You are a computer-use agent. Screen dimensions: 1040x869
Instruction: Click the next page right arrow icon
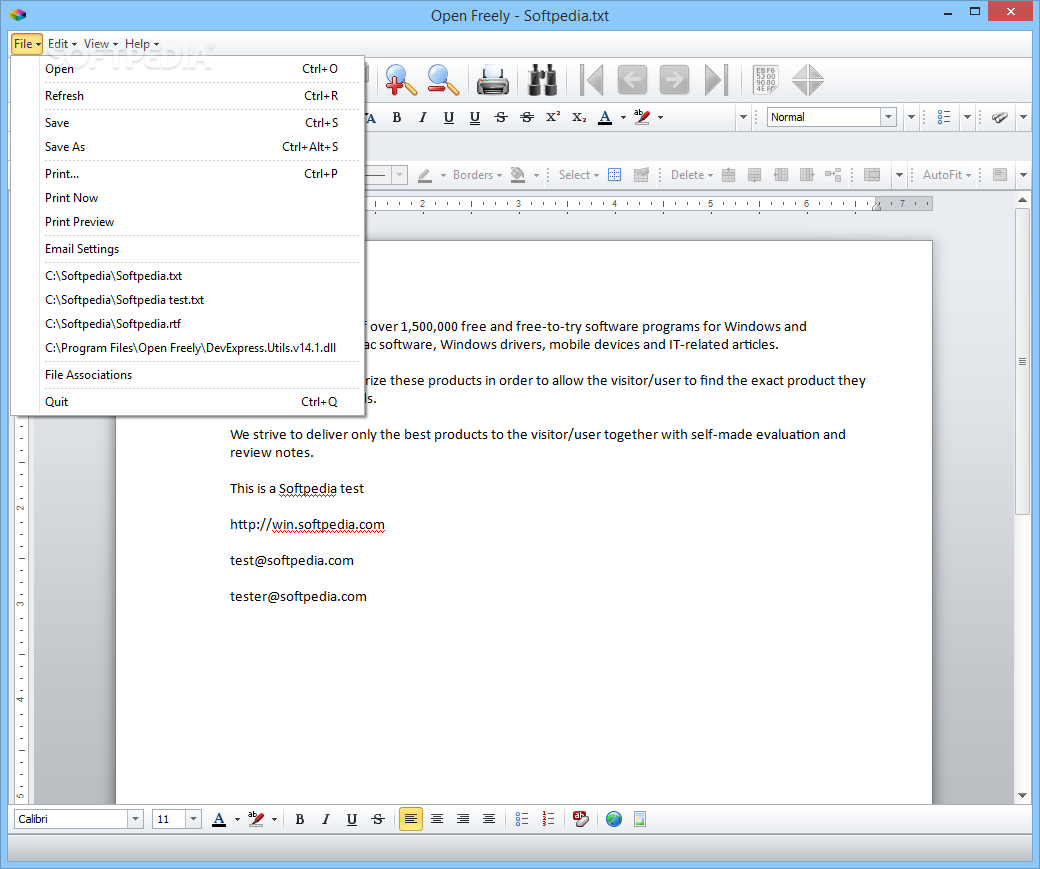(674, 80)
